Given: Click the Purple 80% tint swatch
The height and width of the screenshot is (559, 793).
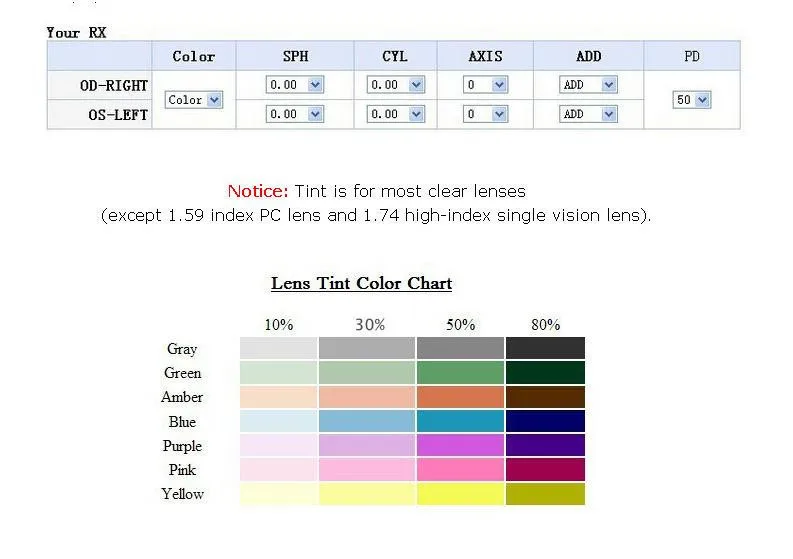Looking at the screenshot, I should point(545,445).
